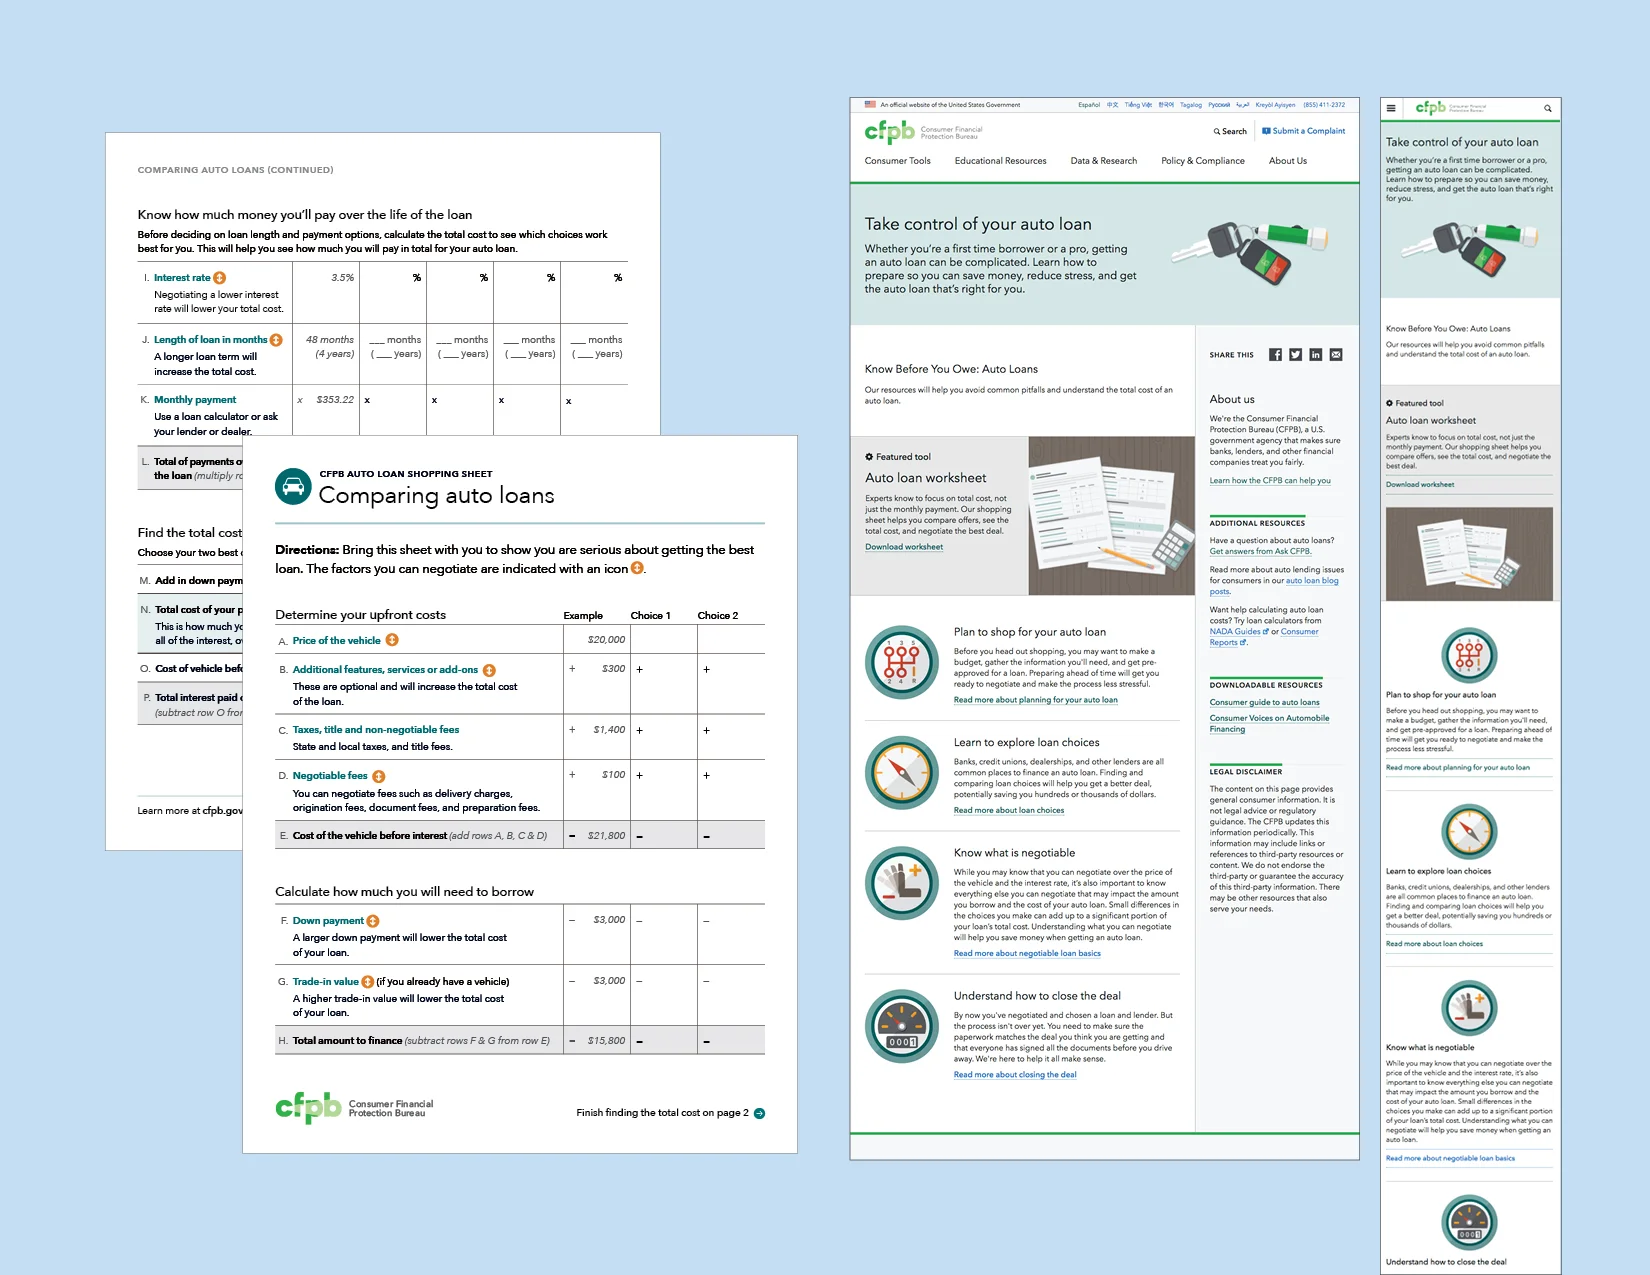Open mobile 'Read more about negotiable loan basics'
This screenshot has width=1650, height=1275.
pyautogui.click(x=1450, y=1159)
